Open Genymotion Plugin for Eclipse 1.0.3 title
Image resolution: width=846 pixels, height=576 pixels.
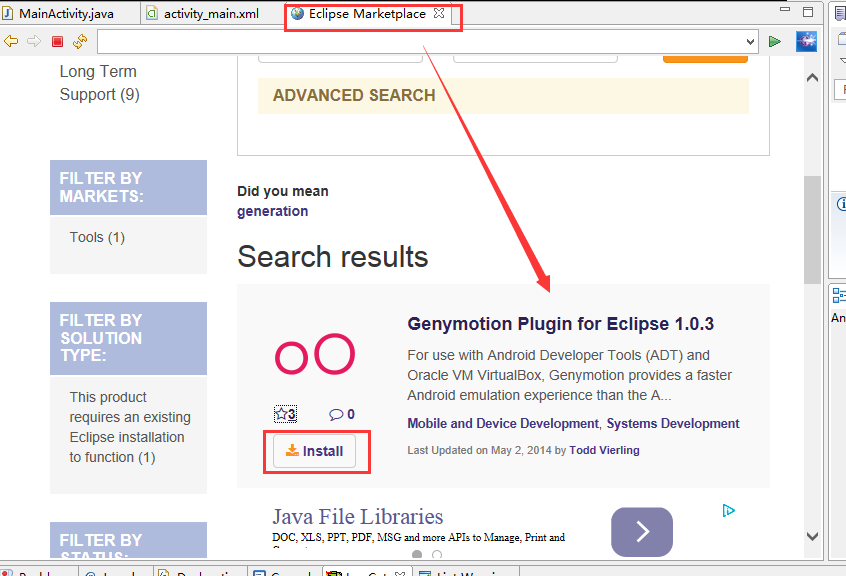pos(561,324)
